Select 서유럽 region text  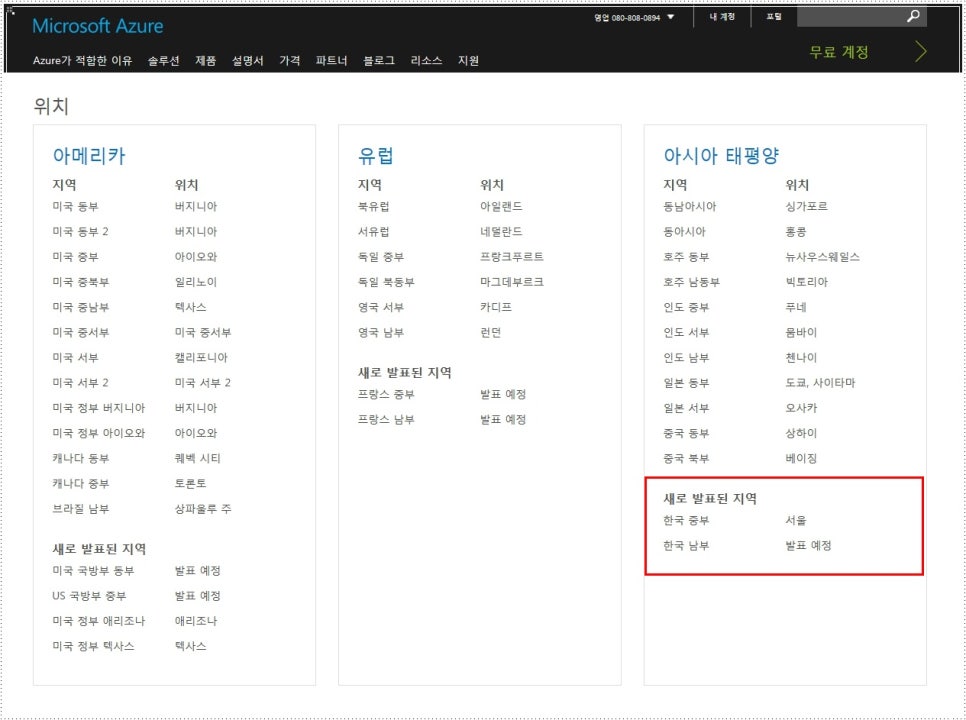pos(373,232)
